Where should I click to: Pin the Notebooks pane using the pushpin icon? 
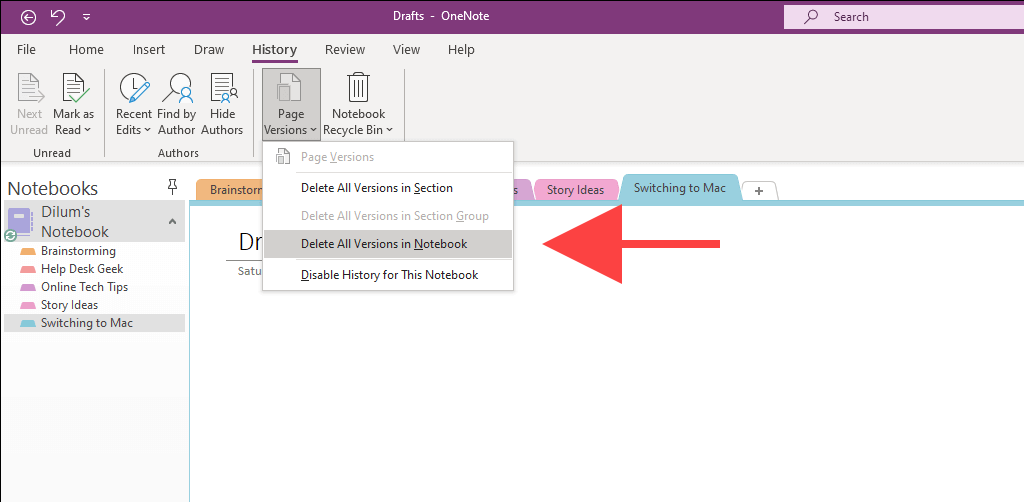[172, 188]
